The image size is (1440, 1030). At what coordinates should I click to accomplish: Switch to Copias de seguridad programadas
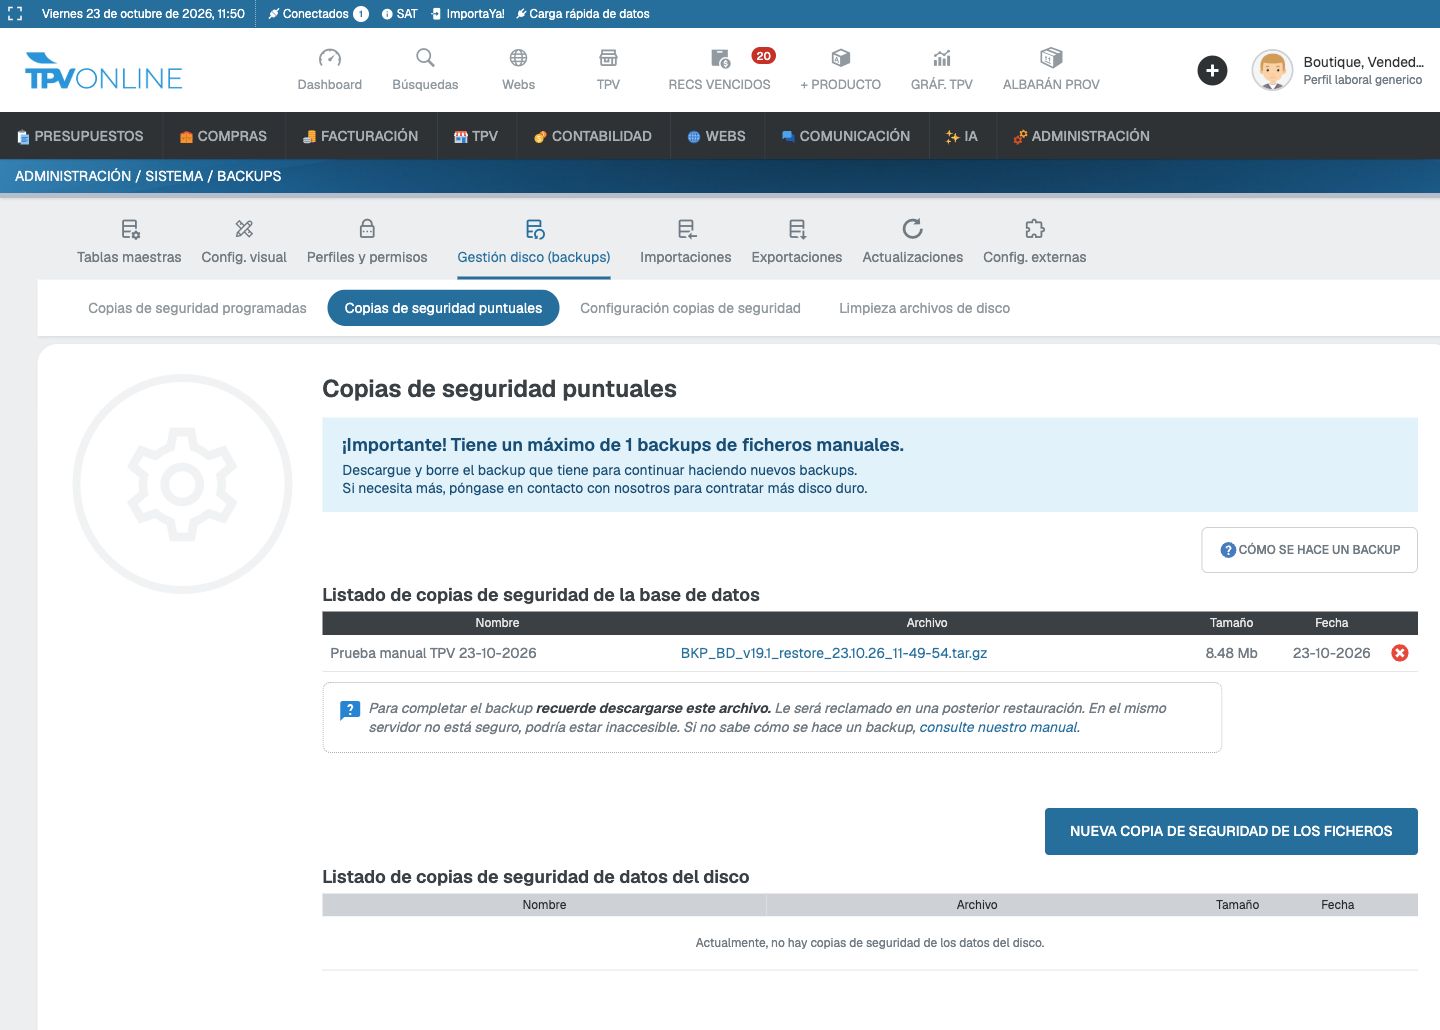point(197,308)
